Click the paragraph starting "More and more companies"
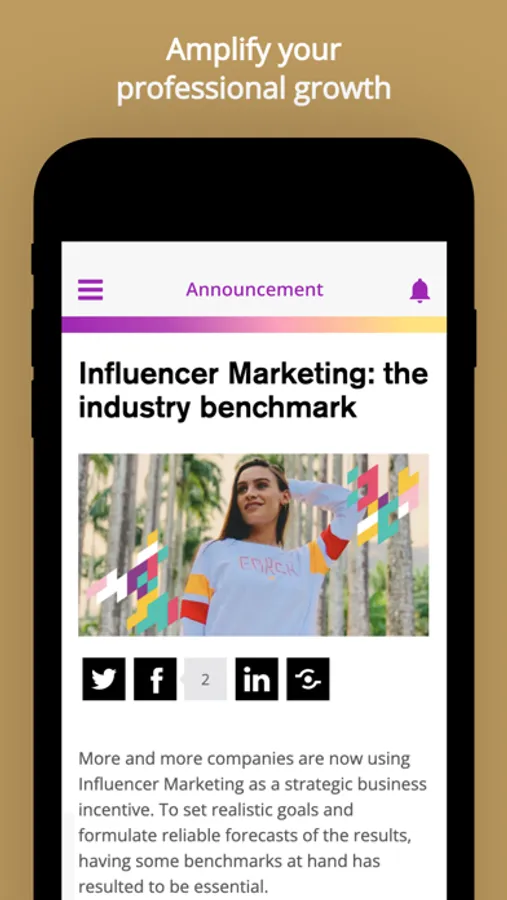 tap(253, 822)
